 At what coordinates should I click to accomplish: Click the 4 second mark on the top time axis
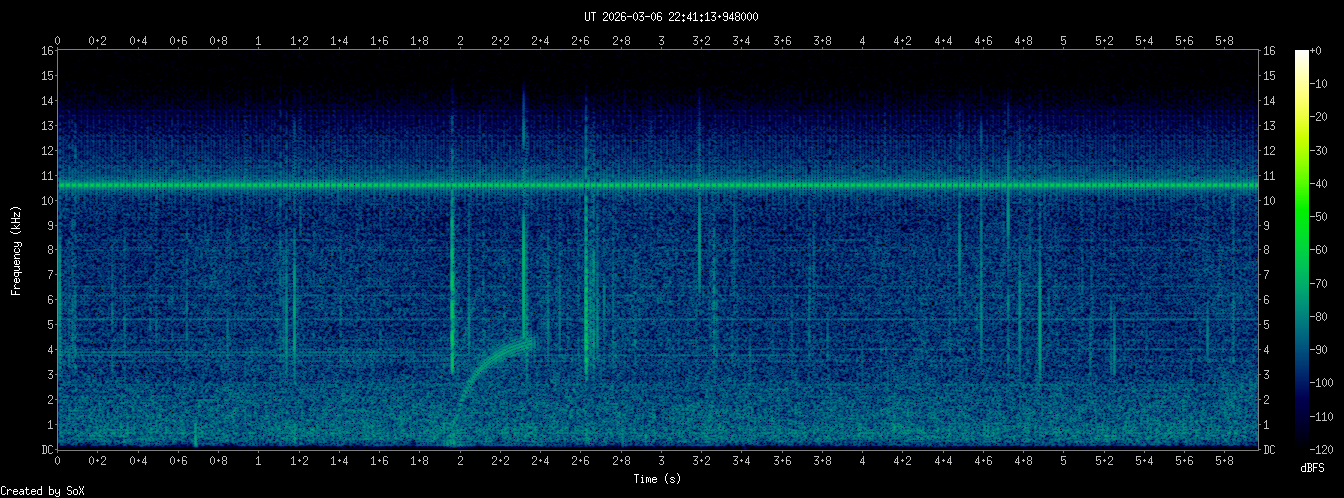[x=862, y=41]
